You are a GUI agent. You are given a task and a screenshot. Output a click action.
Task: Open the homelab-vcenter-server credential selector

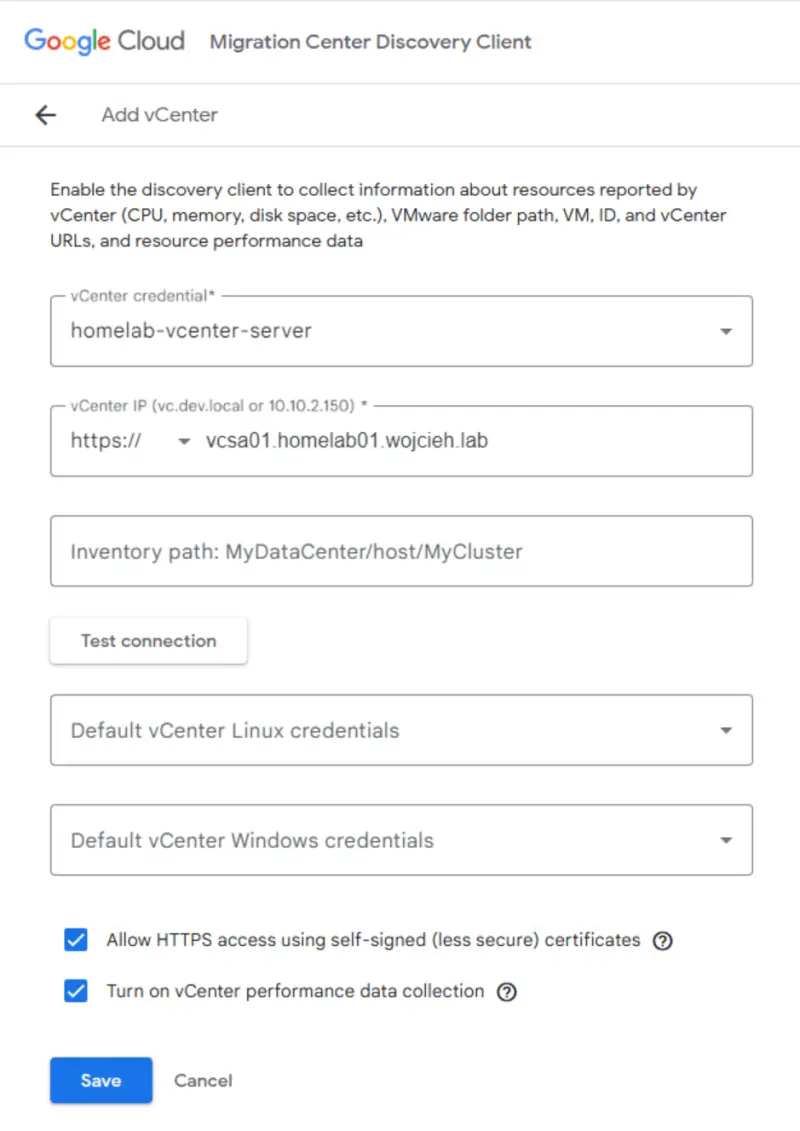click(400, 331)
